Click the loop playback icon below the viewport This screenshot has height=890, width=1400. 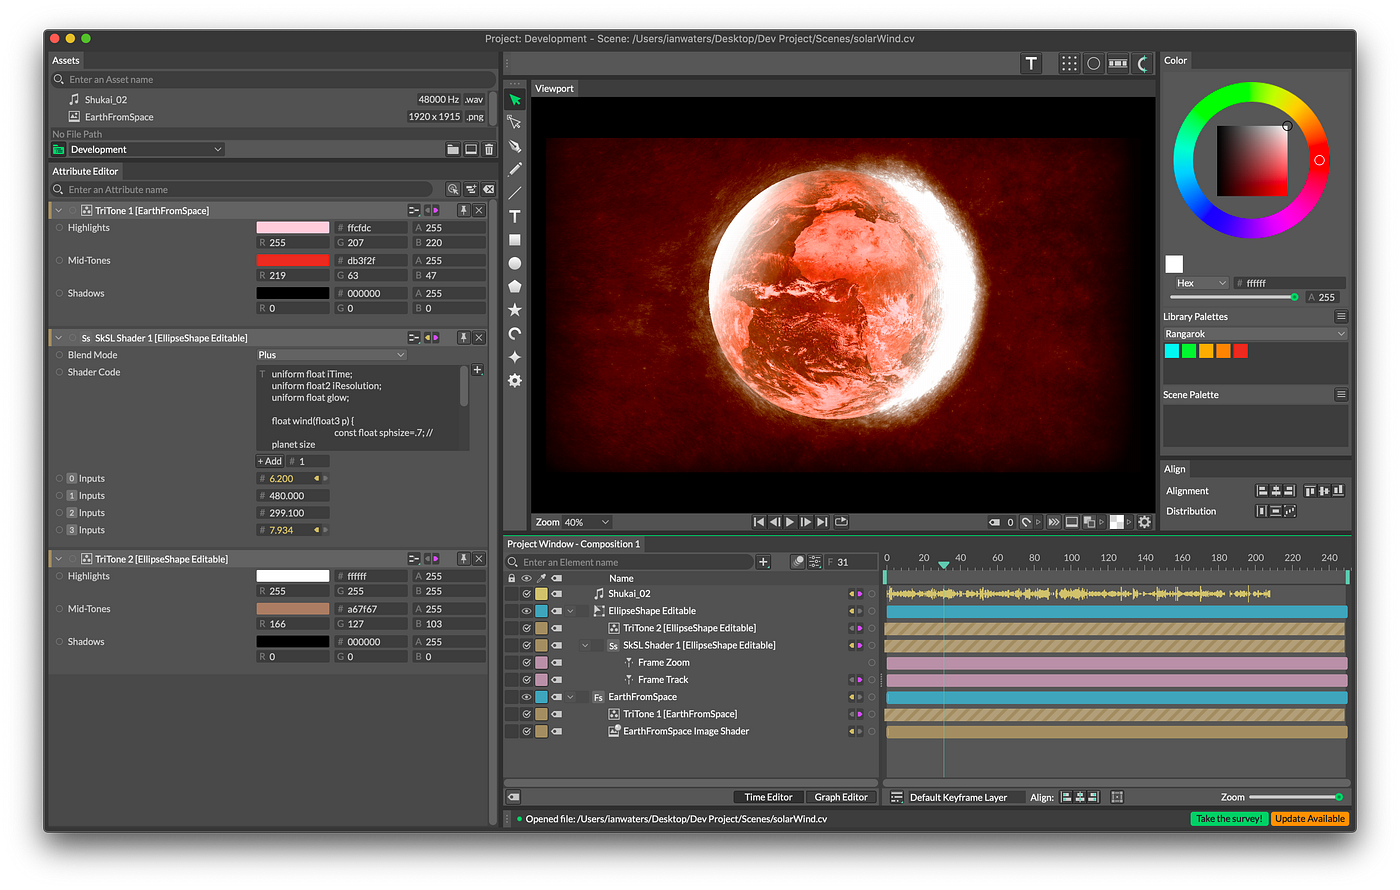click(840, 521)
